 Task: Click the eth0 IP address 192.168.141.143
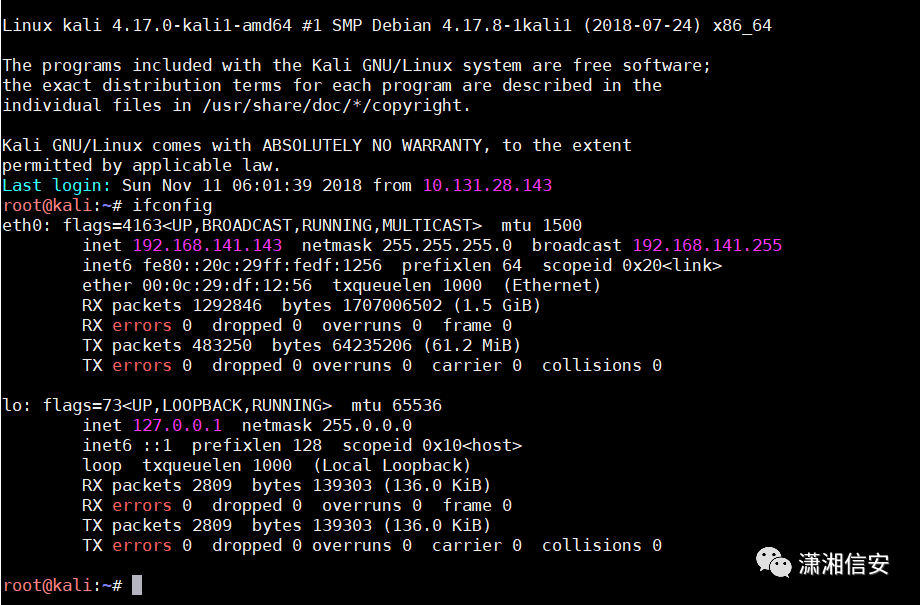207,245
